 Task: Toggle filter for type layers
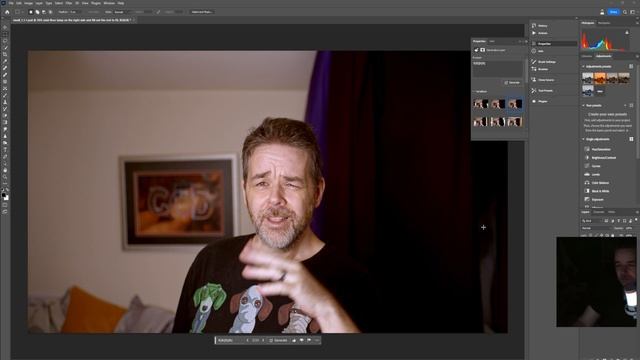(x=618, y=221)
